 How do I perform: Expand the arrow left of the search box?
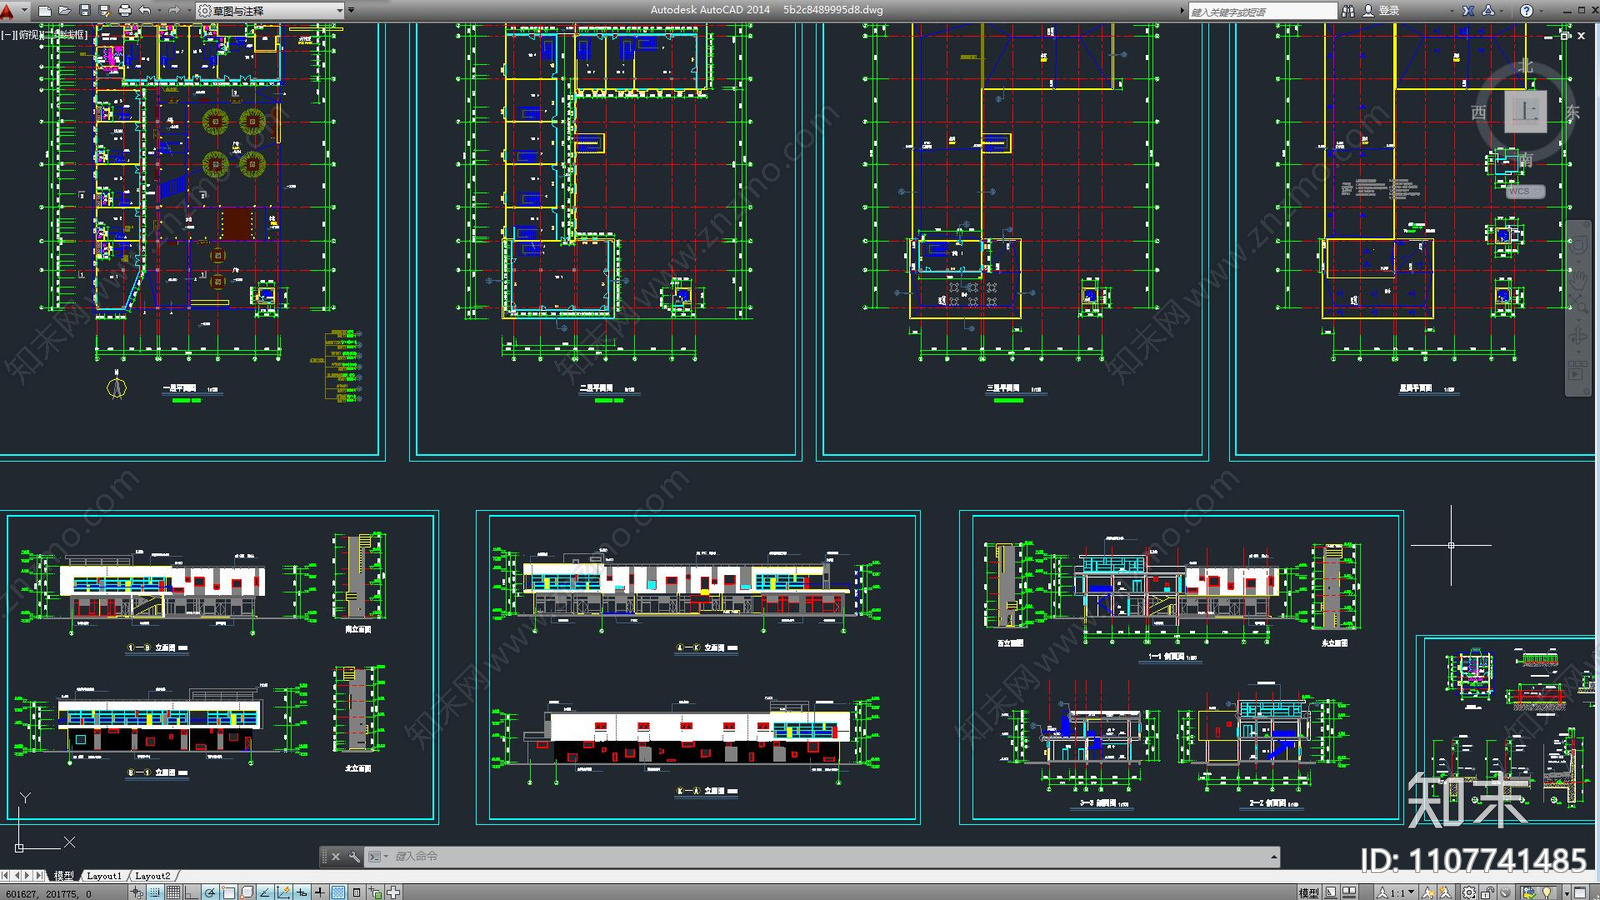(1182, 10)
